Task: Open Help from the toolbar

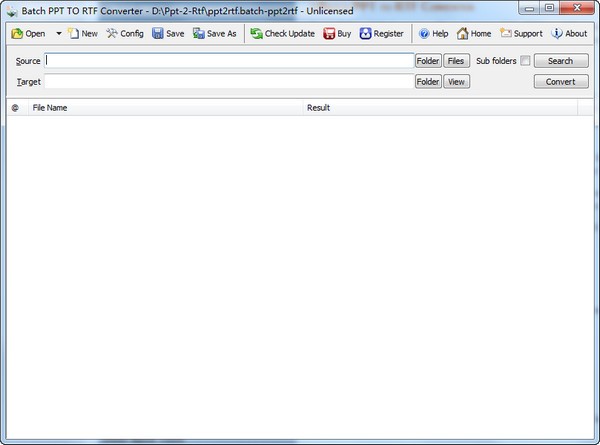Action: 433,33
